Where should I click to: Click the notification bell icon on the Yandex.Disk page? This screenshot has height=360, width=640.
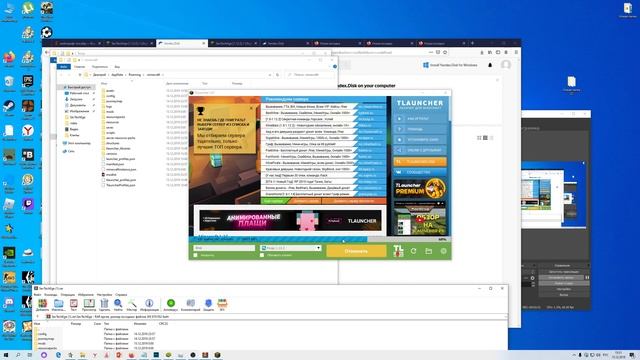(490, 65)
